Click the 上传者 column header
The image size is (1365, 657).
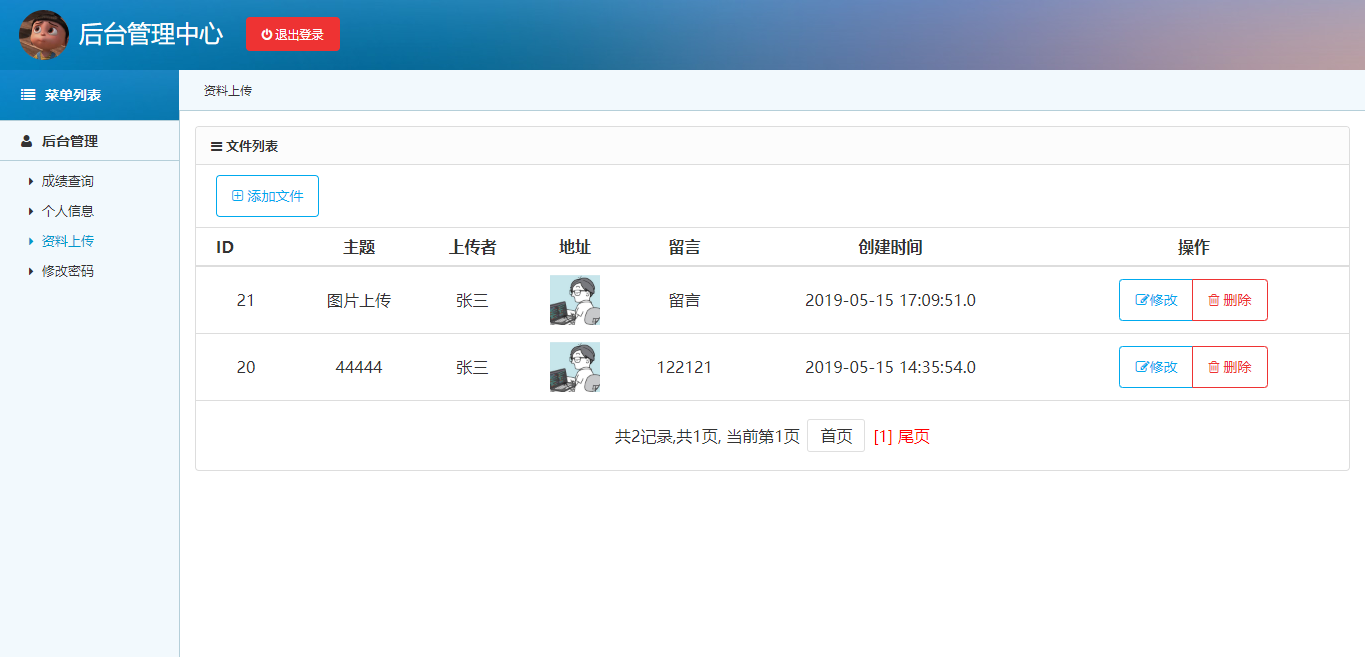click(472, 247)
